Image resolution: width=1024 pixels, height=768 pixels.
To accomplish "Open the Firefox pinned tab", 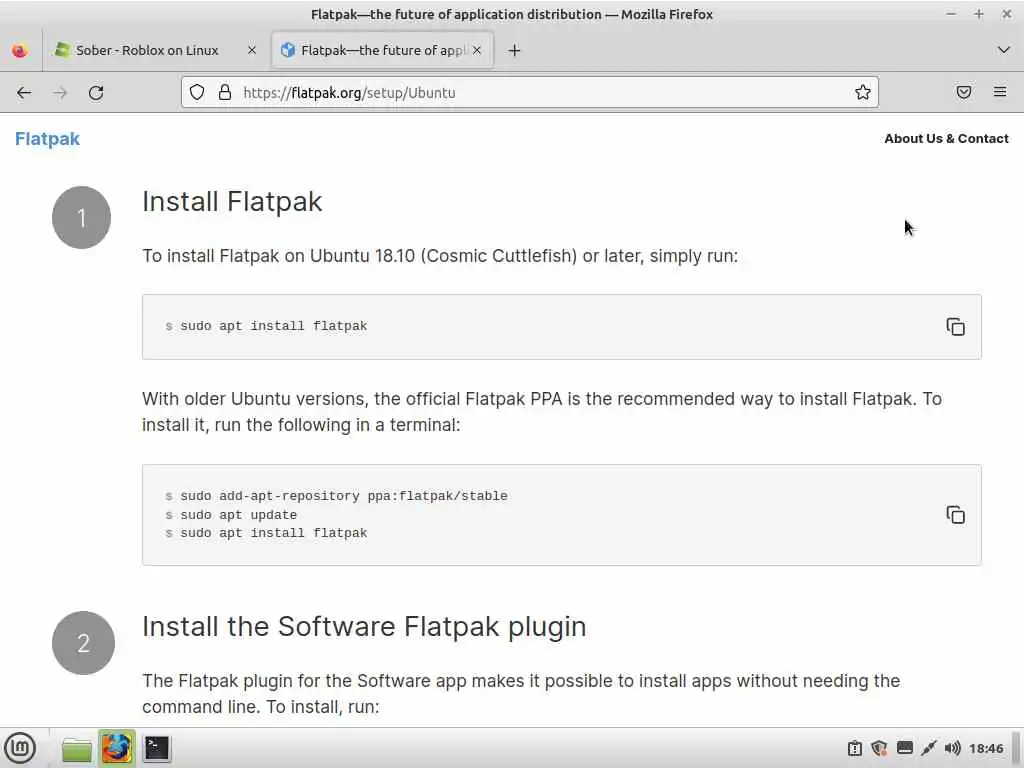I will [20, 50].
